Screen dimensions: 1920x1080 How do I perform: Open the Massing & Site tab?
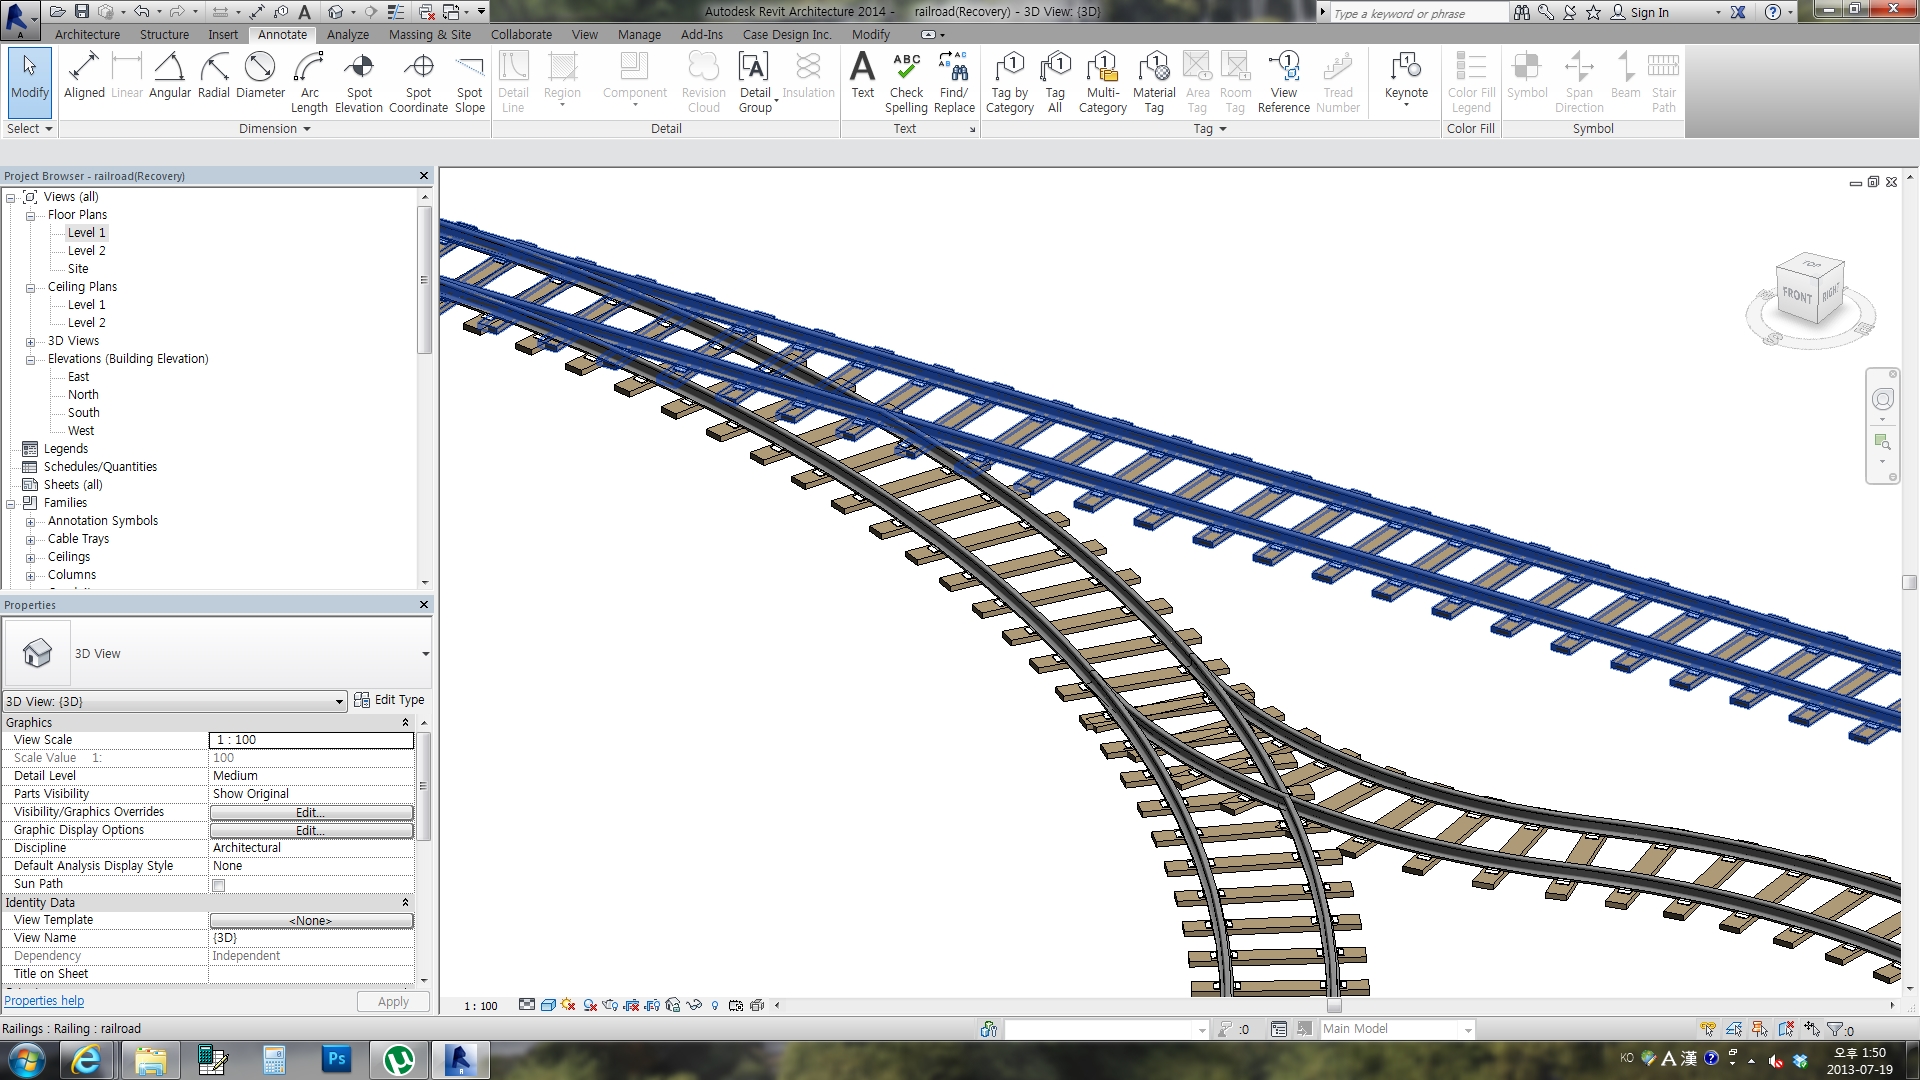click(x=429, y=34)
